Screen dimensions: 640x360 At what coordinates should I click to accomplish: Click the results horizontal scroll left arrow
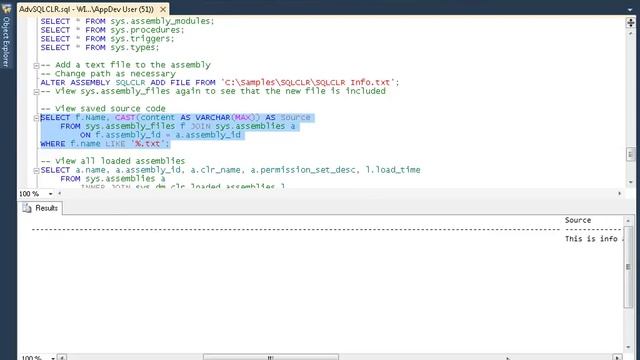62,357
